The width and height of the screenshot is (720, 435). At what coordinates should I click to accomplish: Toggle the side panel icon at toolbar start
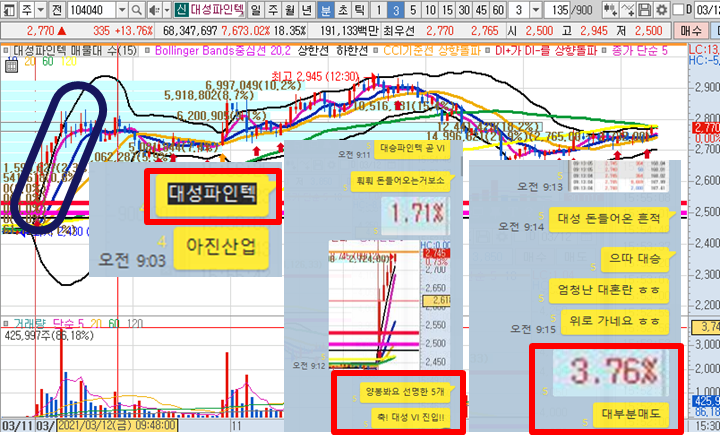pos(9,9)
